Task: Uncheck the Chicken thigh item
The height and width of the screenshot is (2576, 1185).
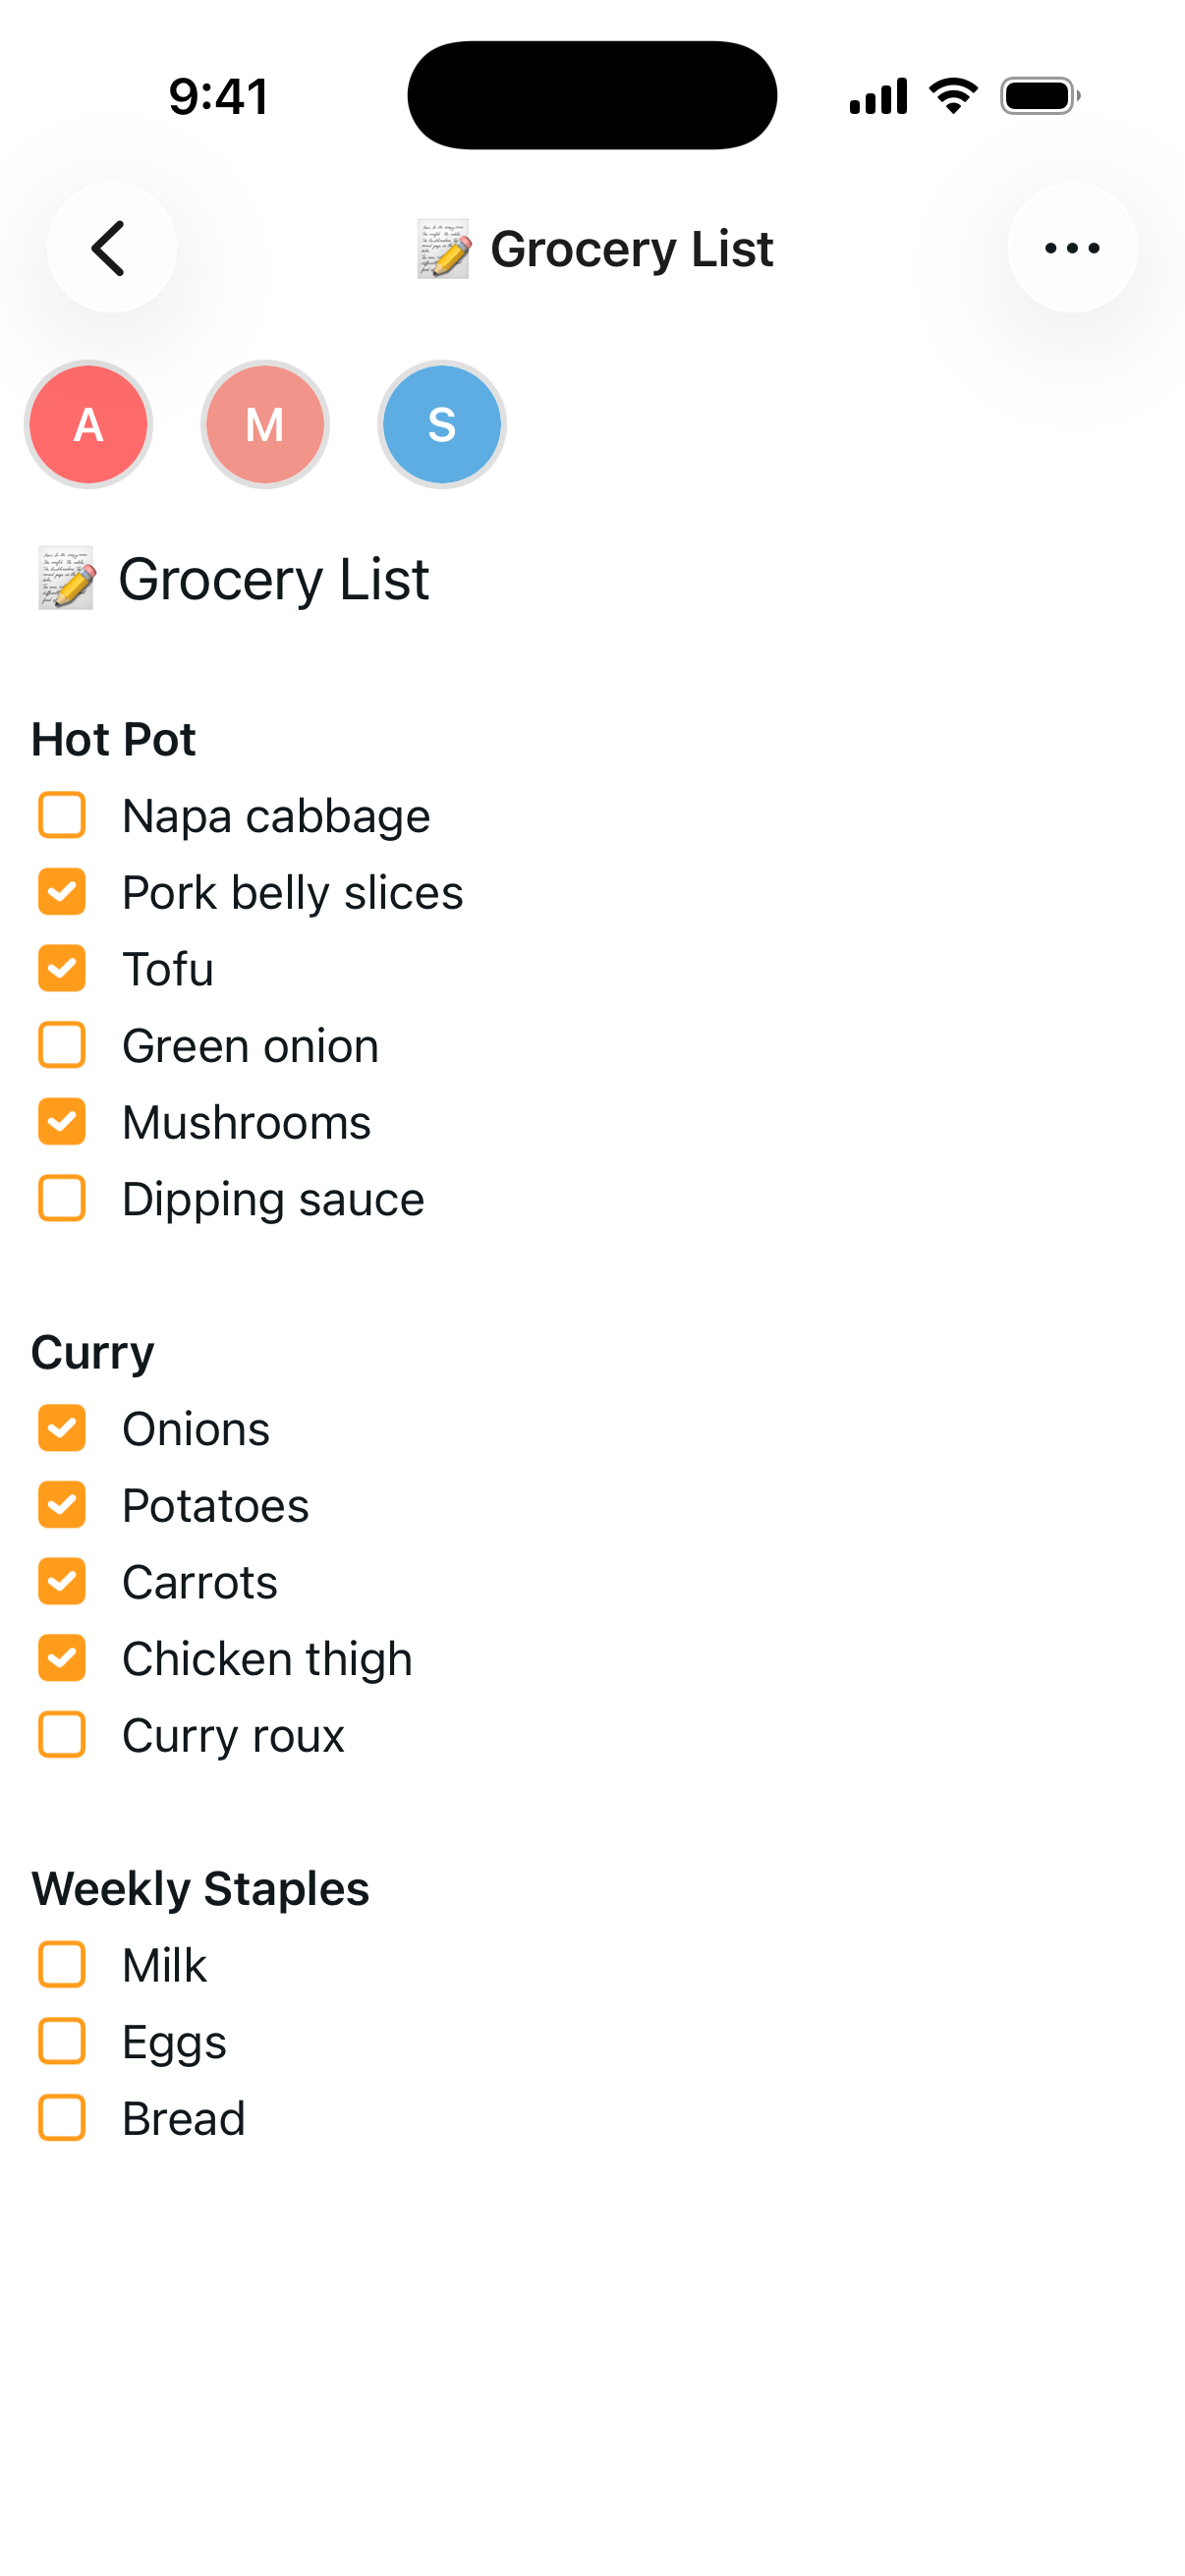Action: pyautogui.click(x=62, y=1658)
